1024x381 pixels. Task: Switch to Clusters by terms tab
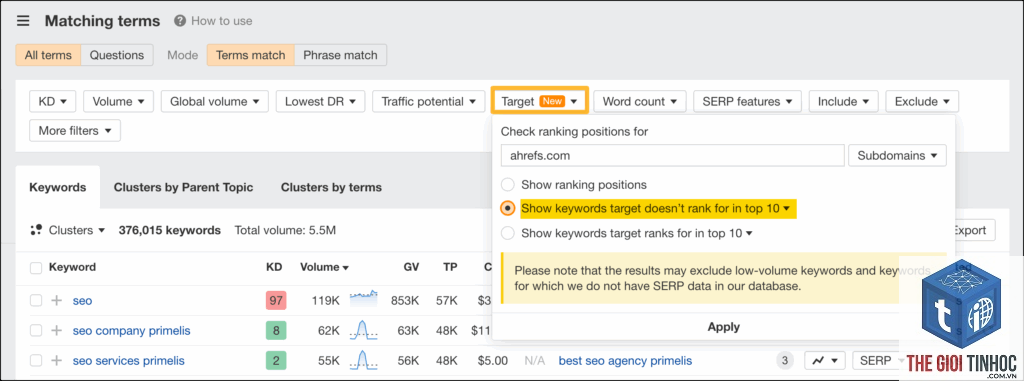point(332,188)
